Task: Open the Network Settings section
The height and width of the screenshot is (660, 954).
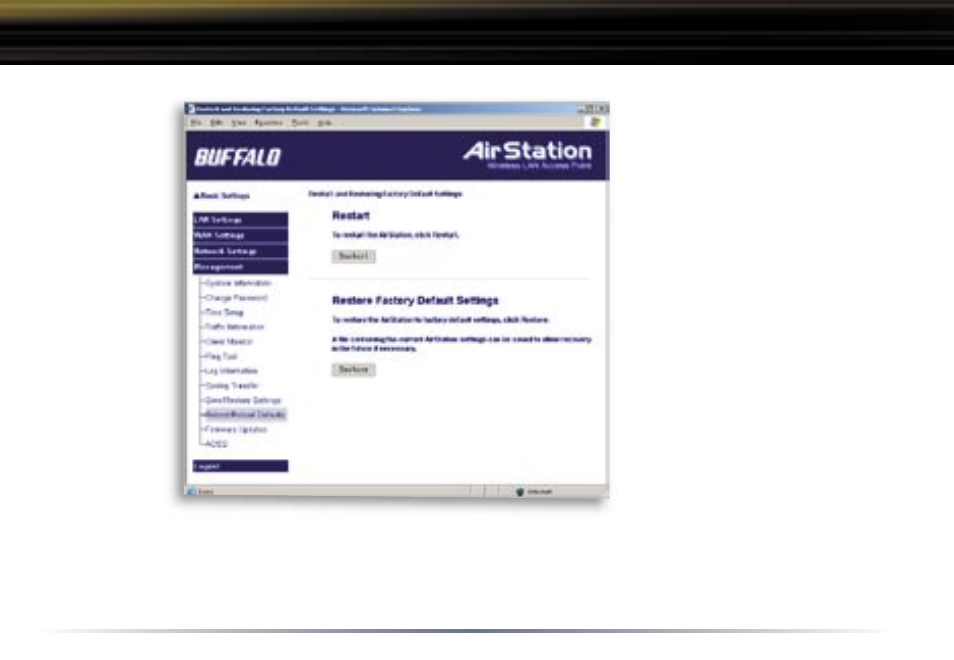Action: pyautogui.click(x=240, y=251)
